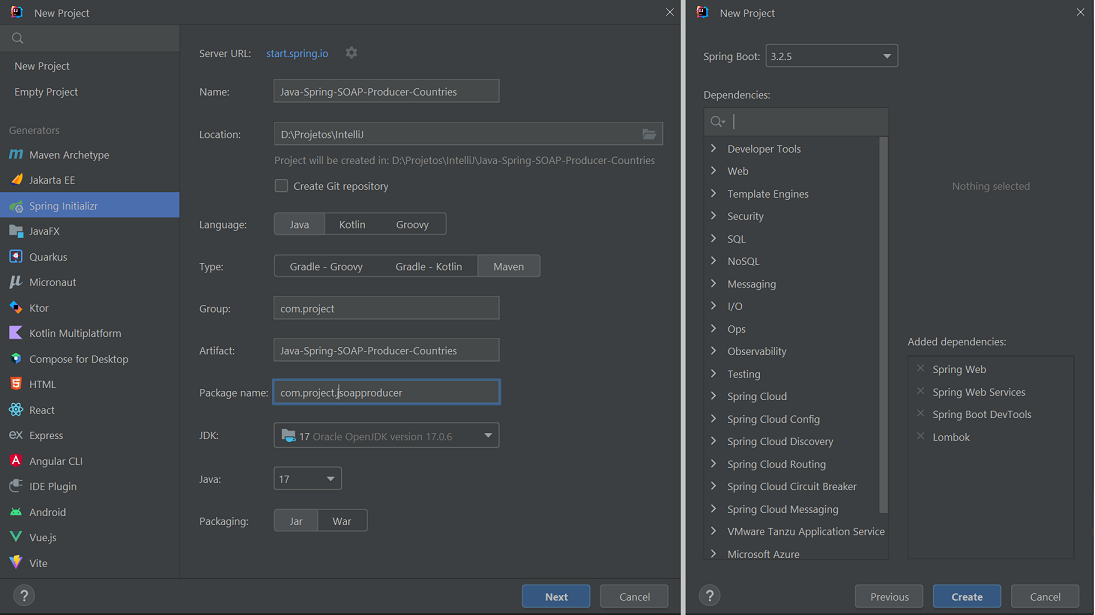Screen dimensions: 1095x615
Task: Open the start.spring.io link
Action: pos(297,53)
